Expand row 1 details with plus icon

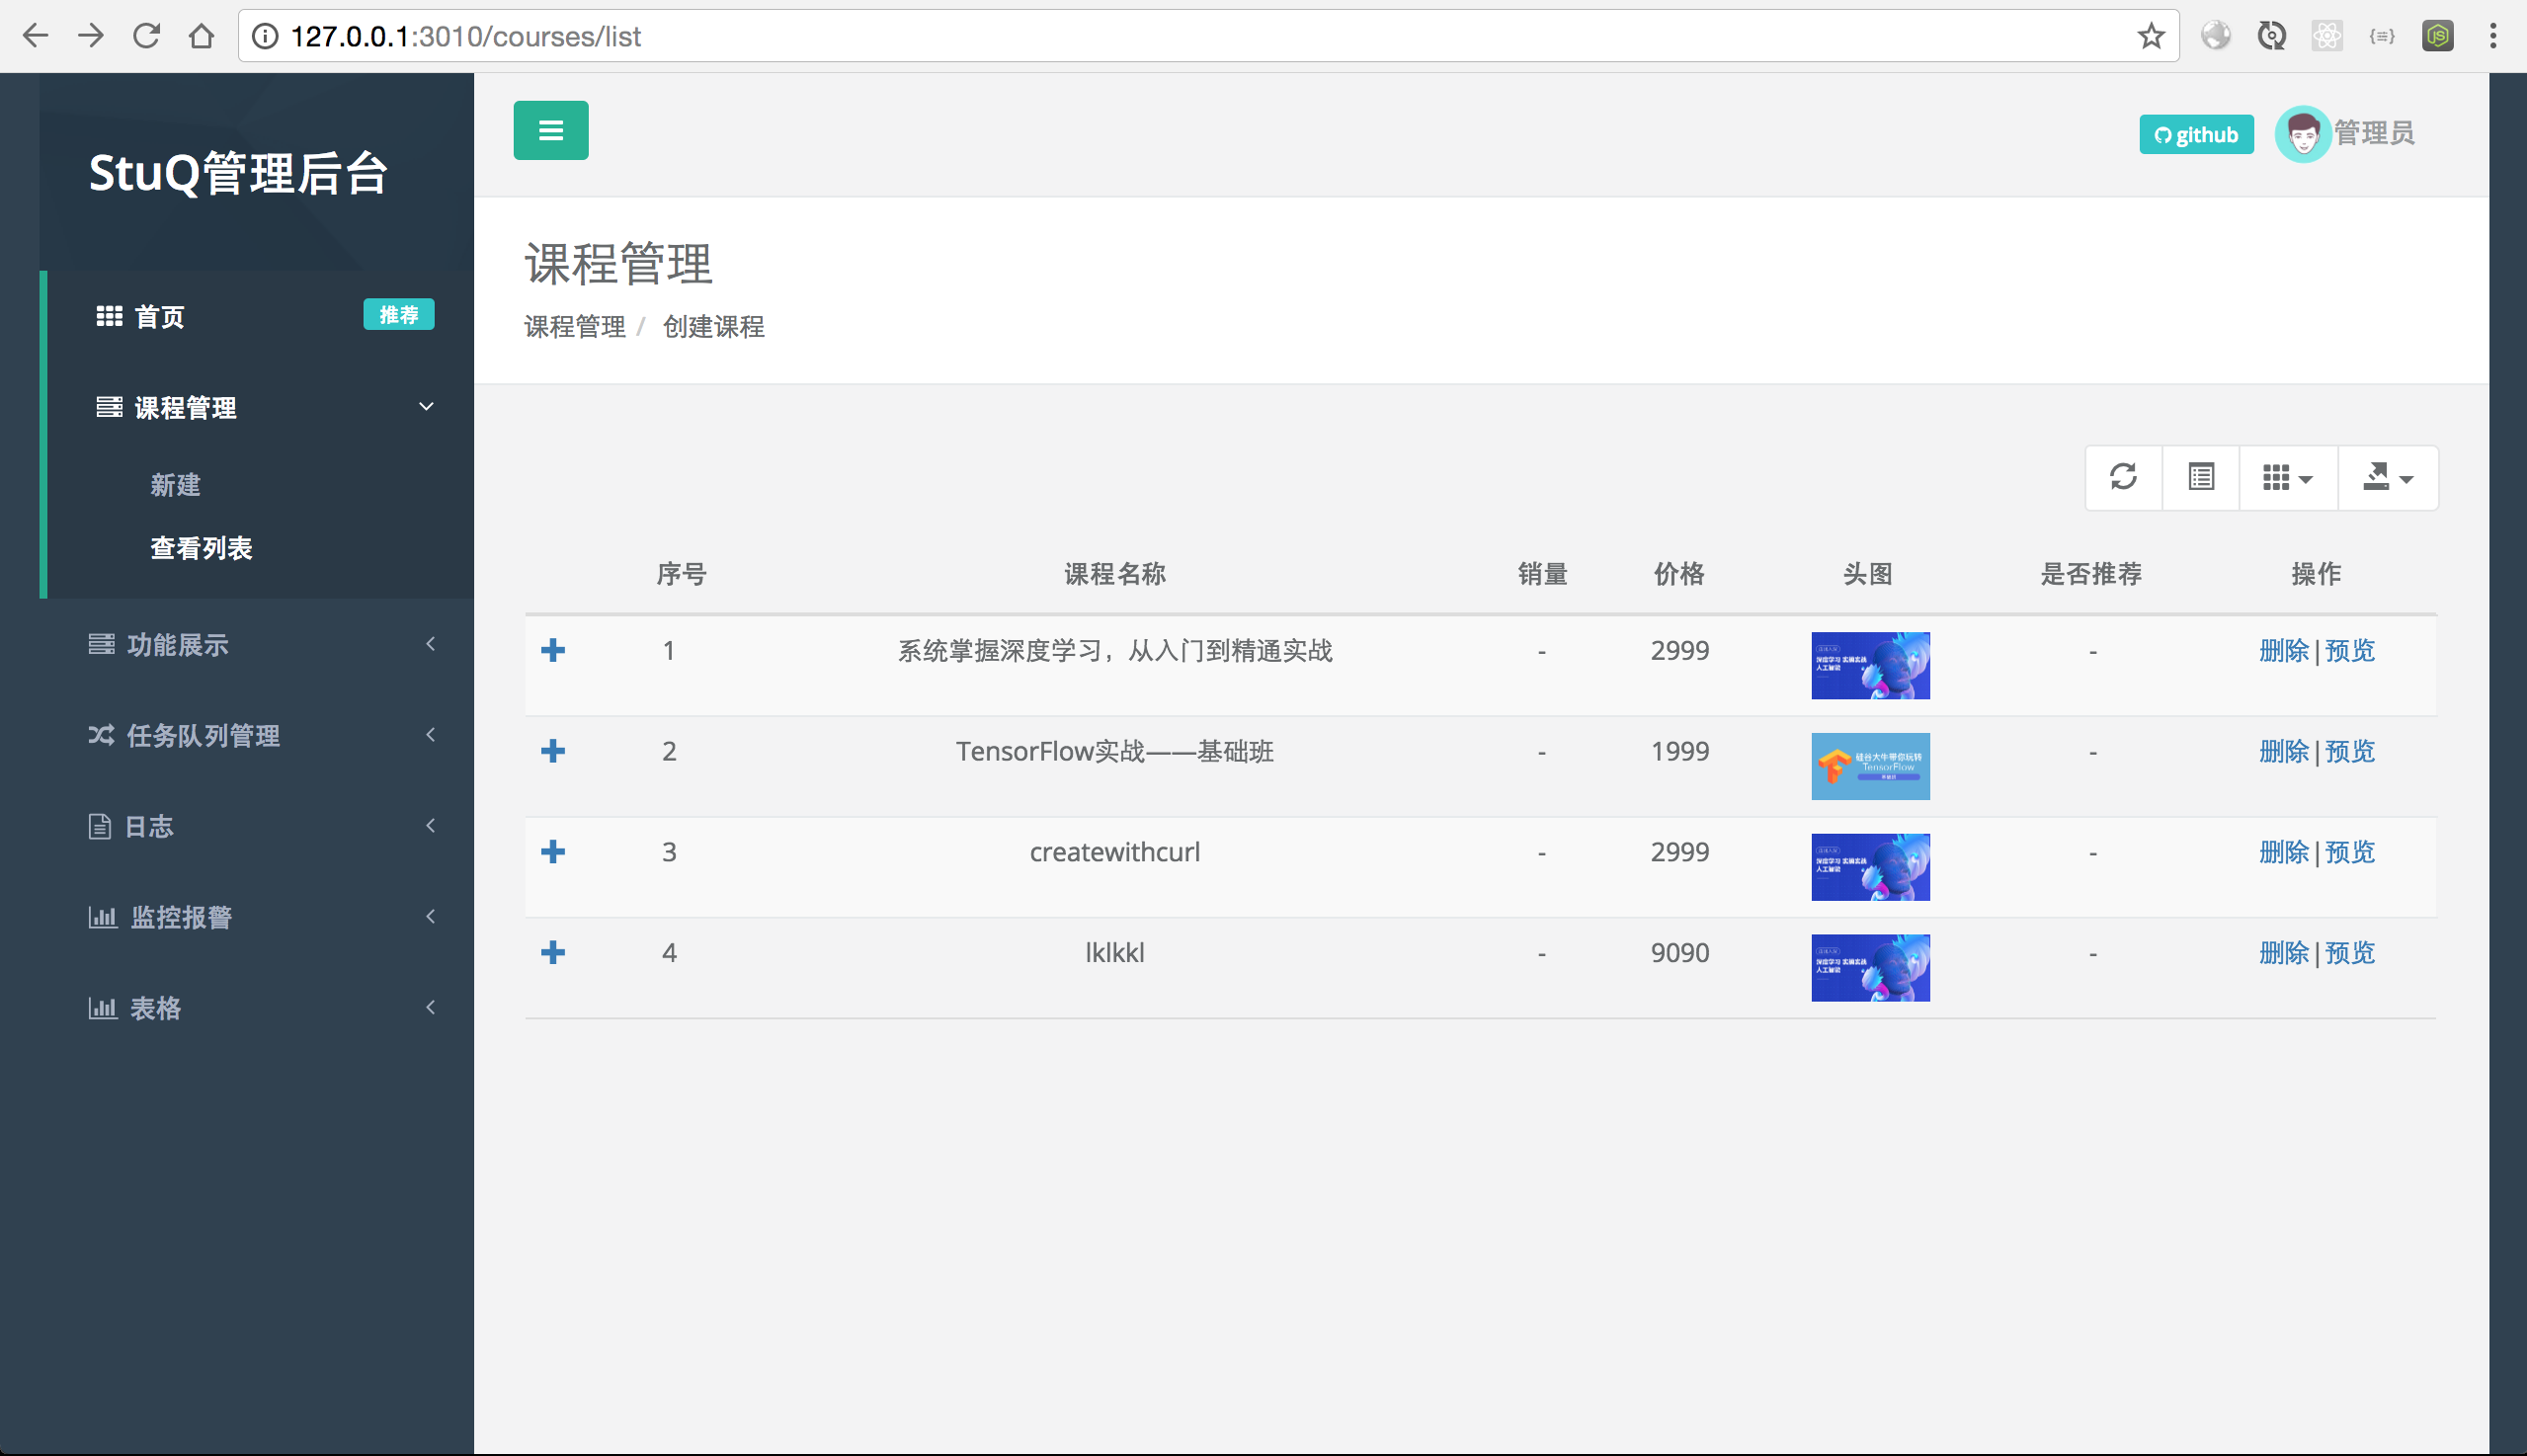tap(553, 651)
